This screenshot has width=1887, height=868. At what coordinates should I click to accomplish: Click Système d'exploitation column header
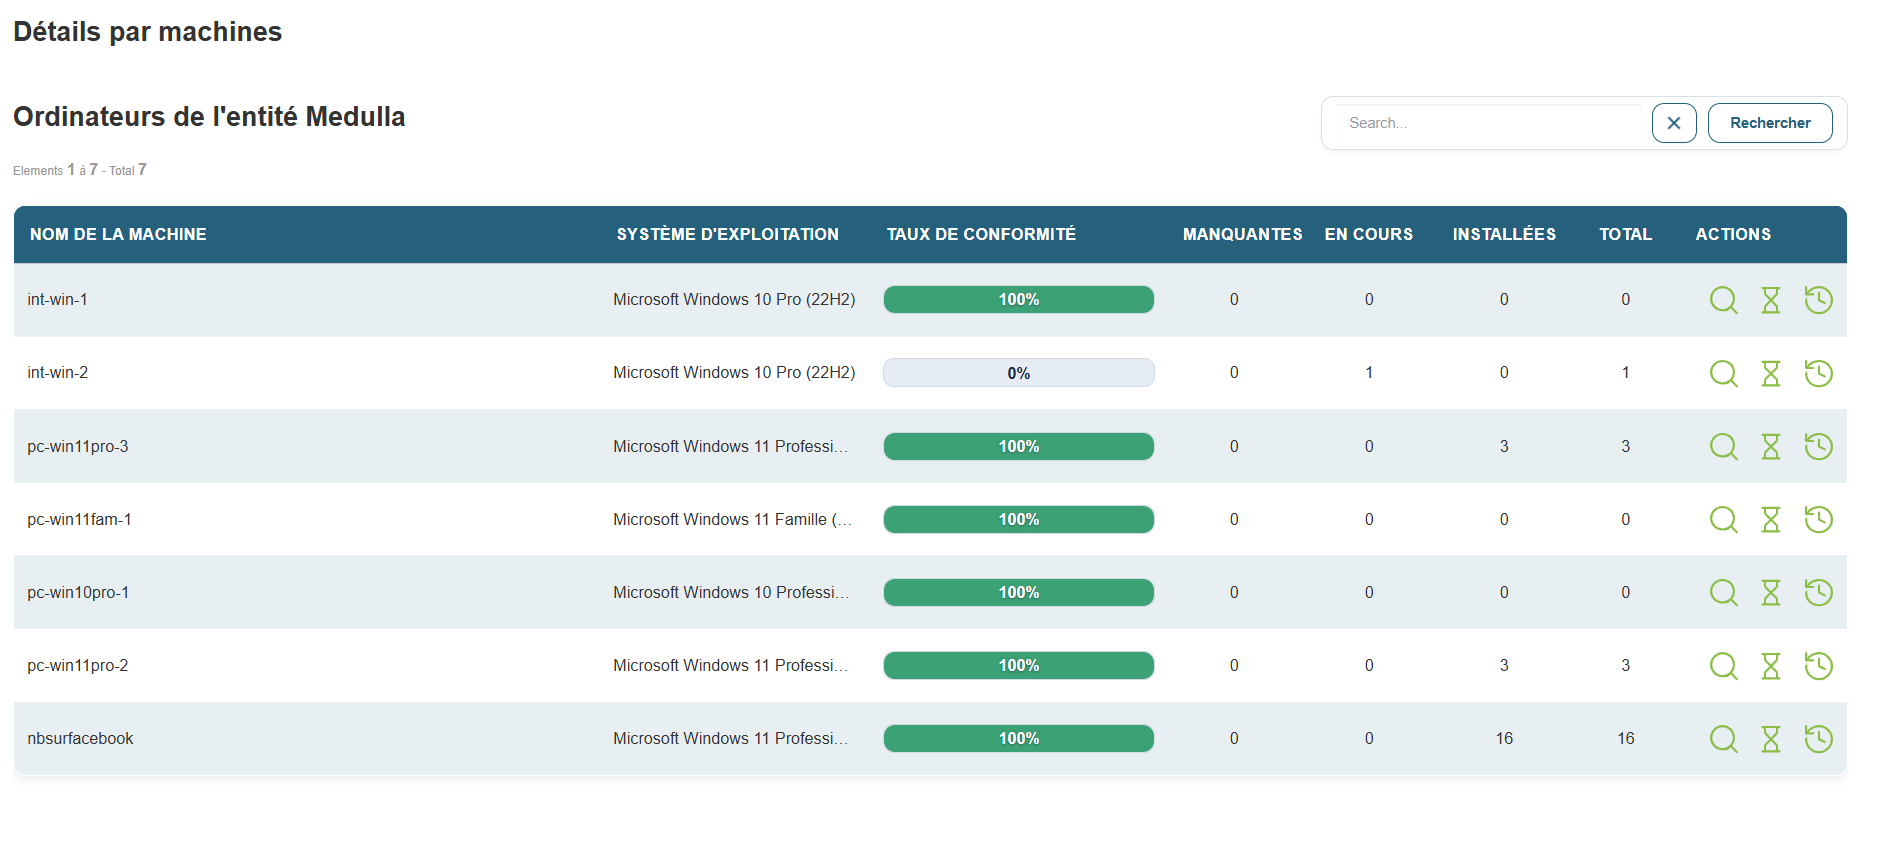pos(727,234)
